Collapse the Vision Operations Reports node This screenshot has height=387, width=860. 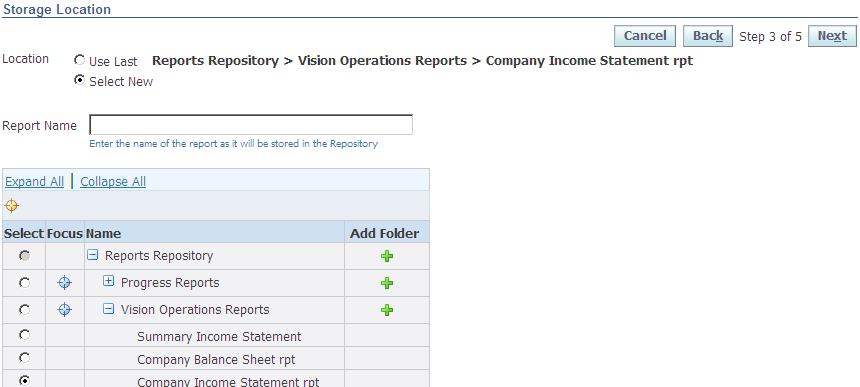[109, 309]
